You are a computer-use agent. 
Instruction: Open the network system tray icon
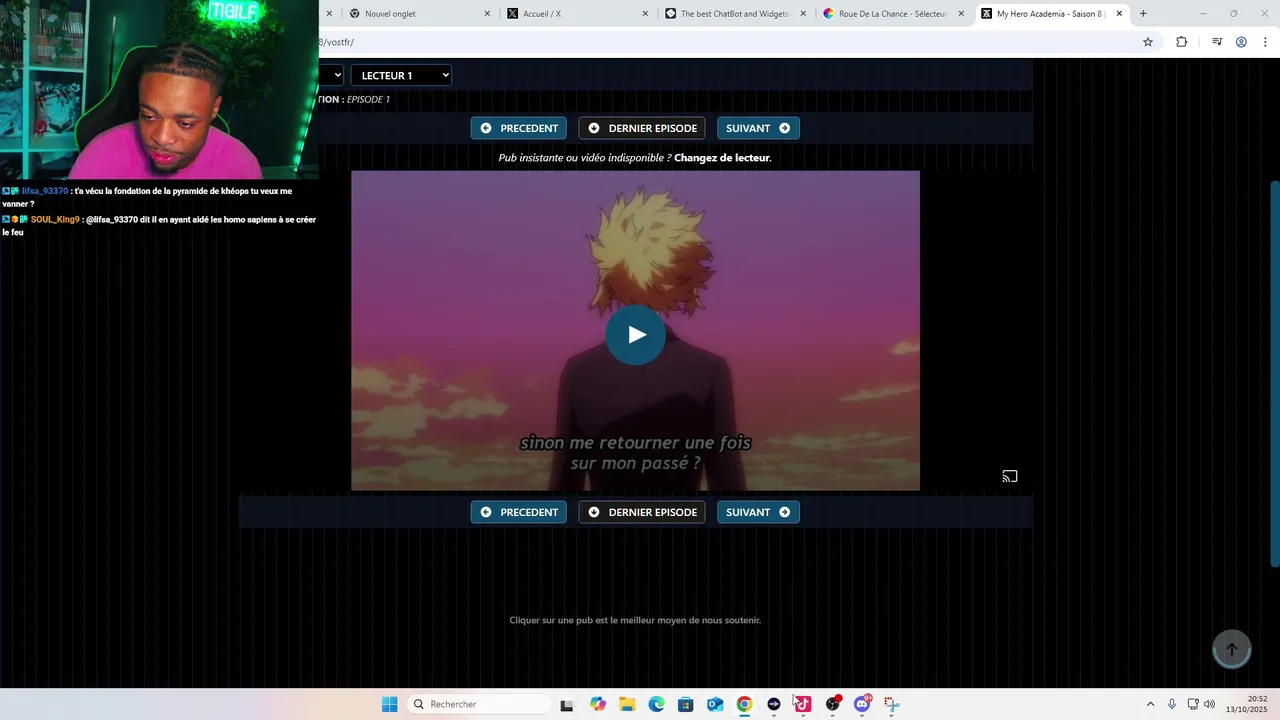[1193, 704]
